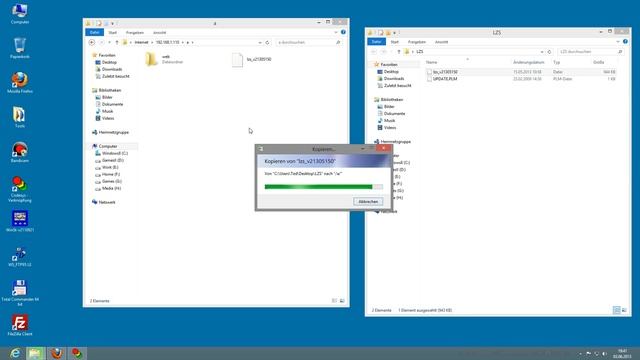Open the Datei tab in the left Explorer window

click(x=94, y=32)
